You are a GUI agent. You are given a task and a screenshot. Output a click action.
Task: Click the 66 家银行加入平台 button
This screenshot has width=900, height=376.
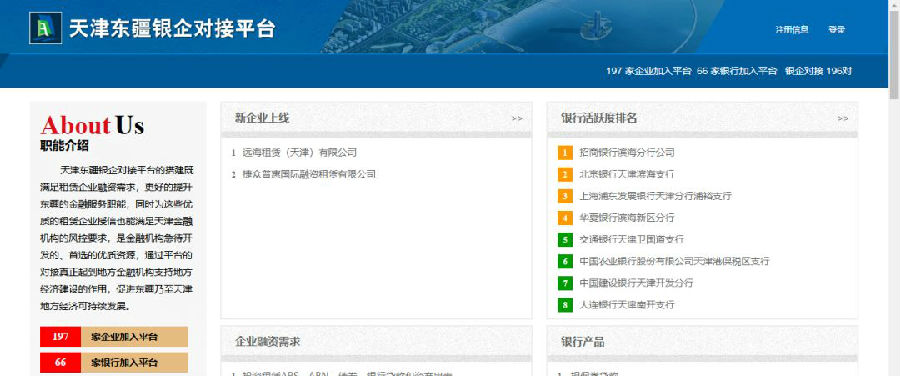click(x=114, y=362)
